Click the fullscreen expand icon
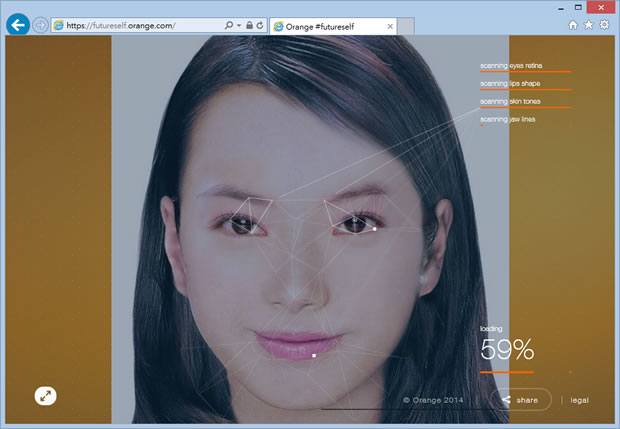The width and height of the screenshot is (620, 429). point(45,396)
